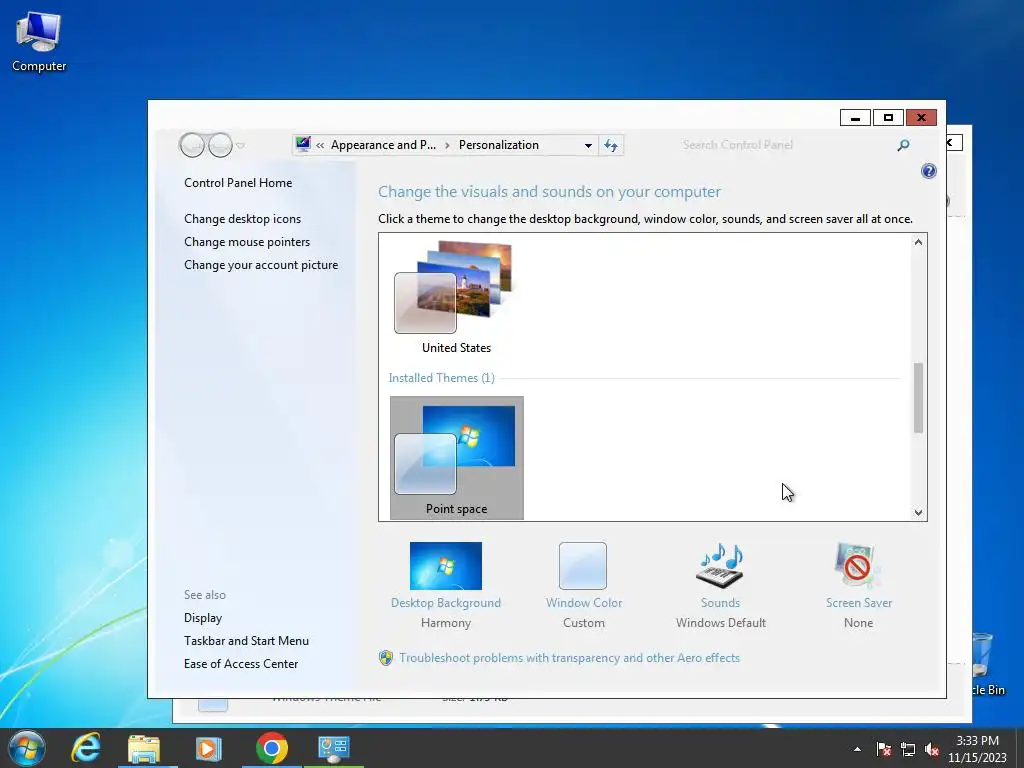The image size is (1024, 768).
Task: Open Taskbar and Start Menu link
Action: (x=247, y=641)
